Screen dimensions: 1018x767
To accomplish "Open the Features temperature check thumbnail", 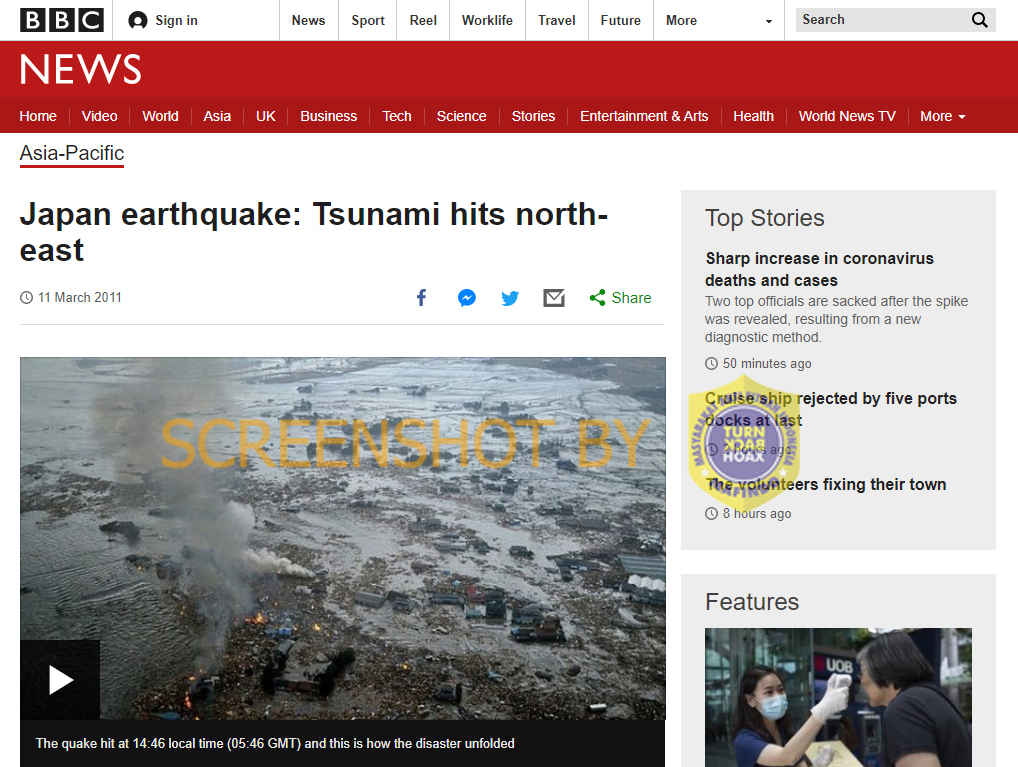I will [838, 697].
